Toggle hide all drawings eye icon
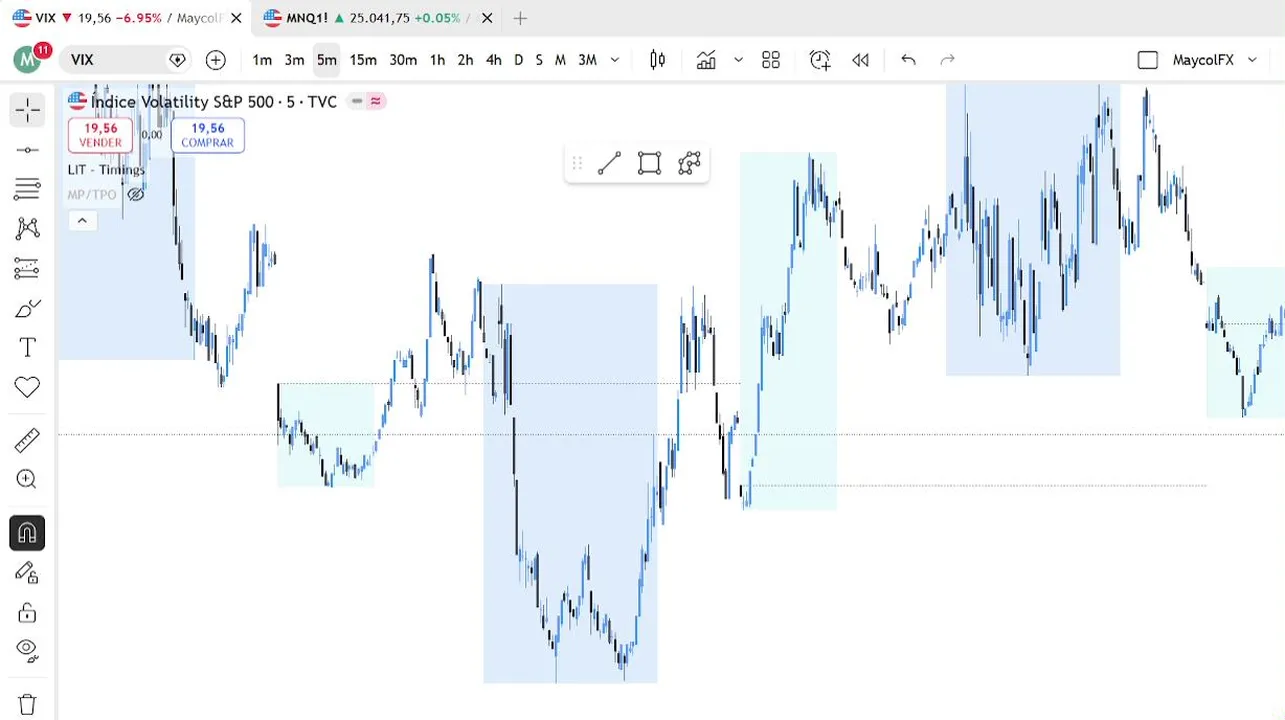 click(x=27, y=652)
